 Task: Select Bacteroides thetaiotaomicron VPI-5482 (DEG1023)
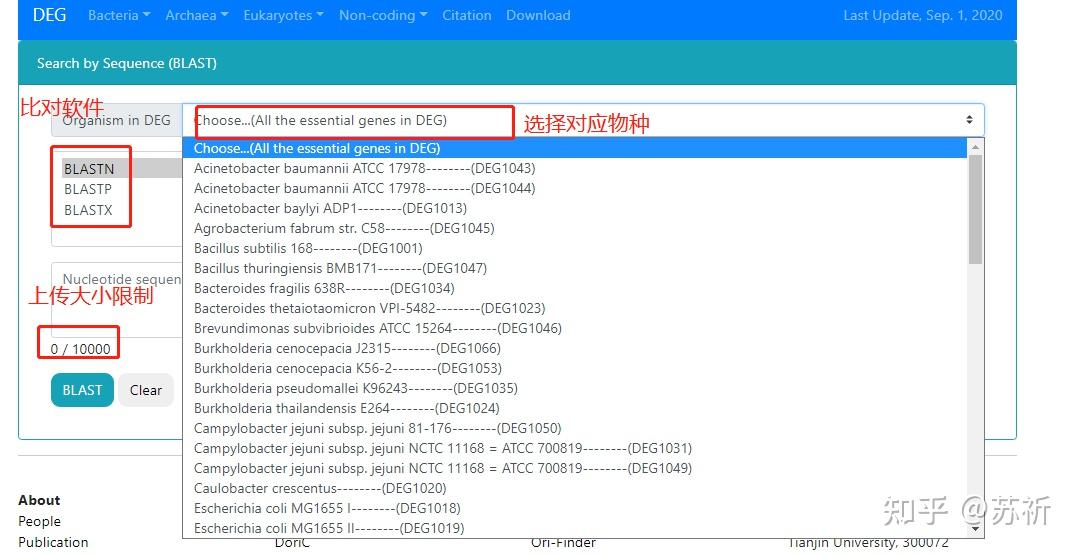(x=575, y=307)
